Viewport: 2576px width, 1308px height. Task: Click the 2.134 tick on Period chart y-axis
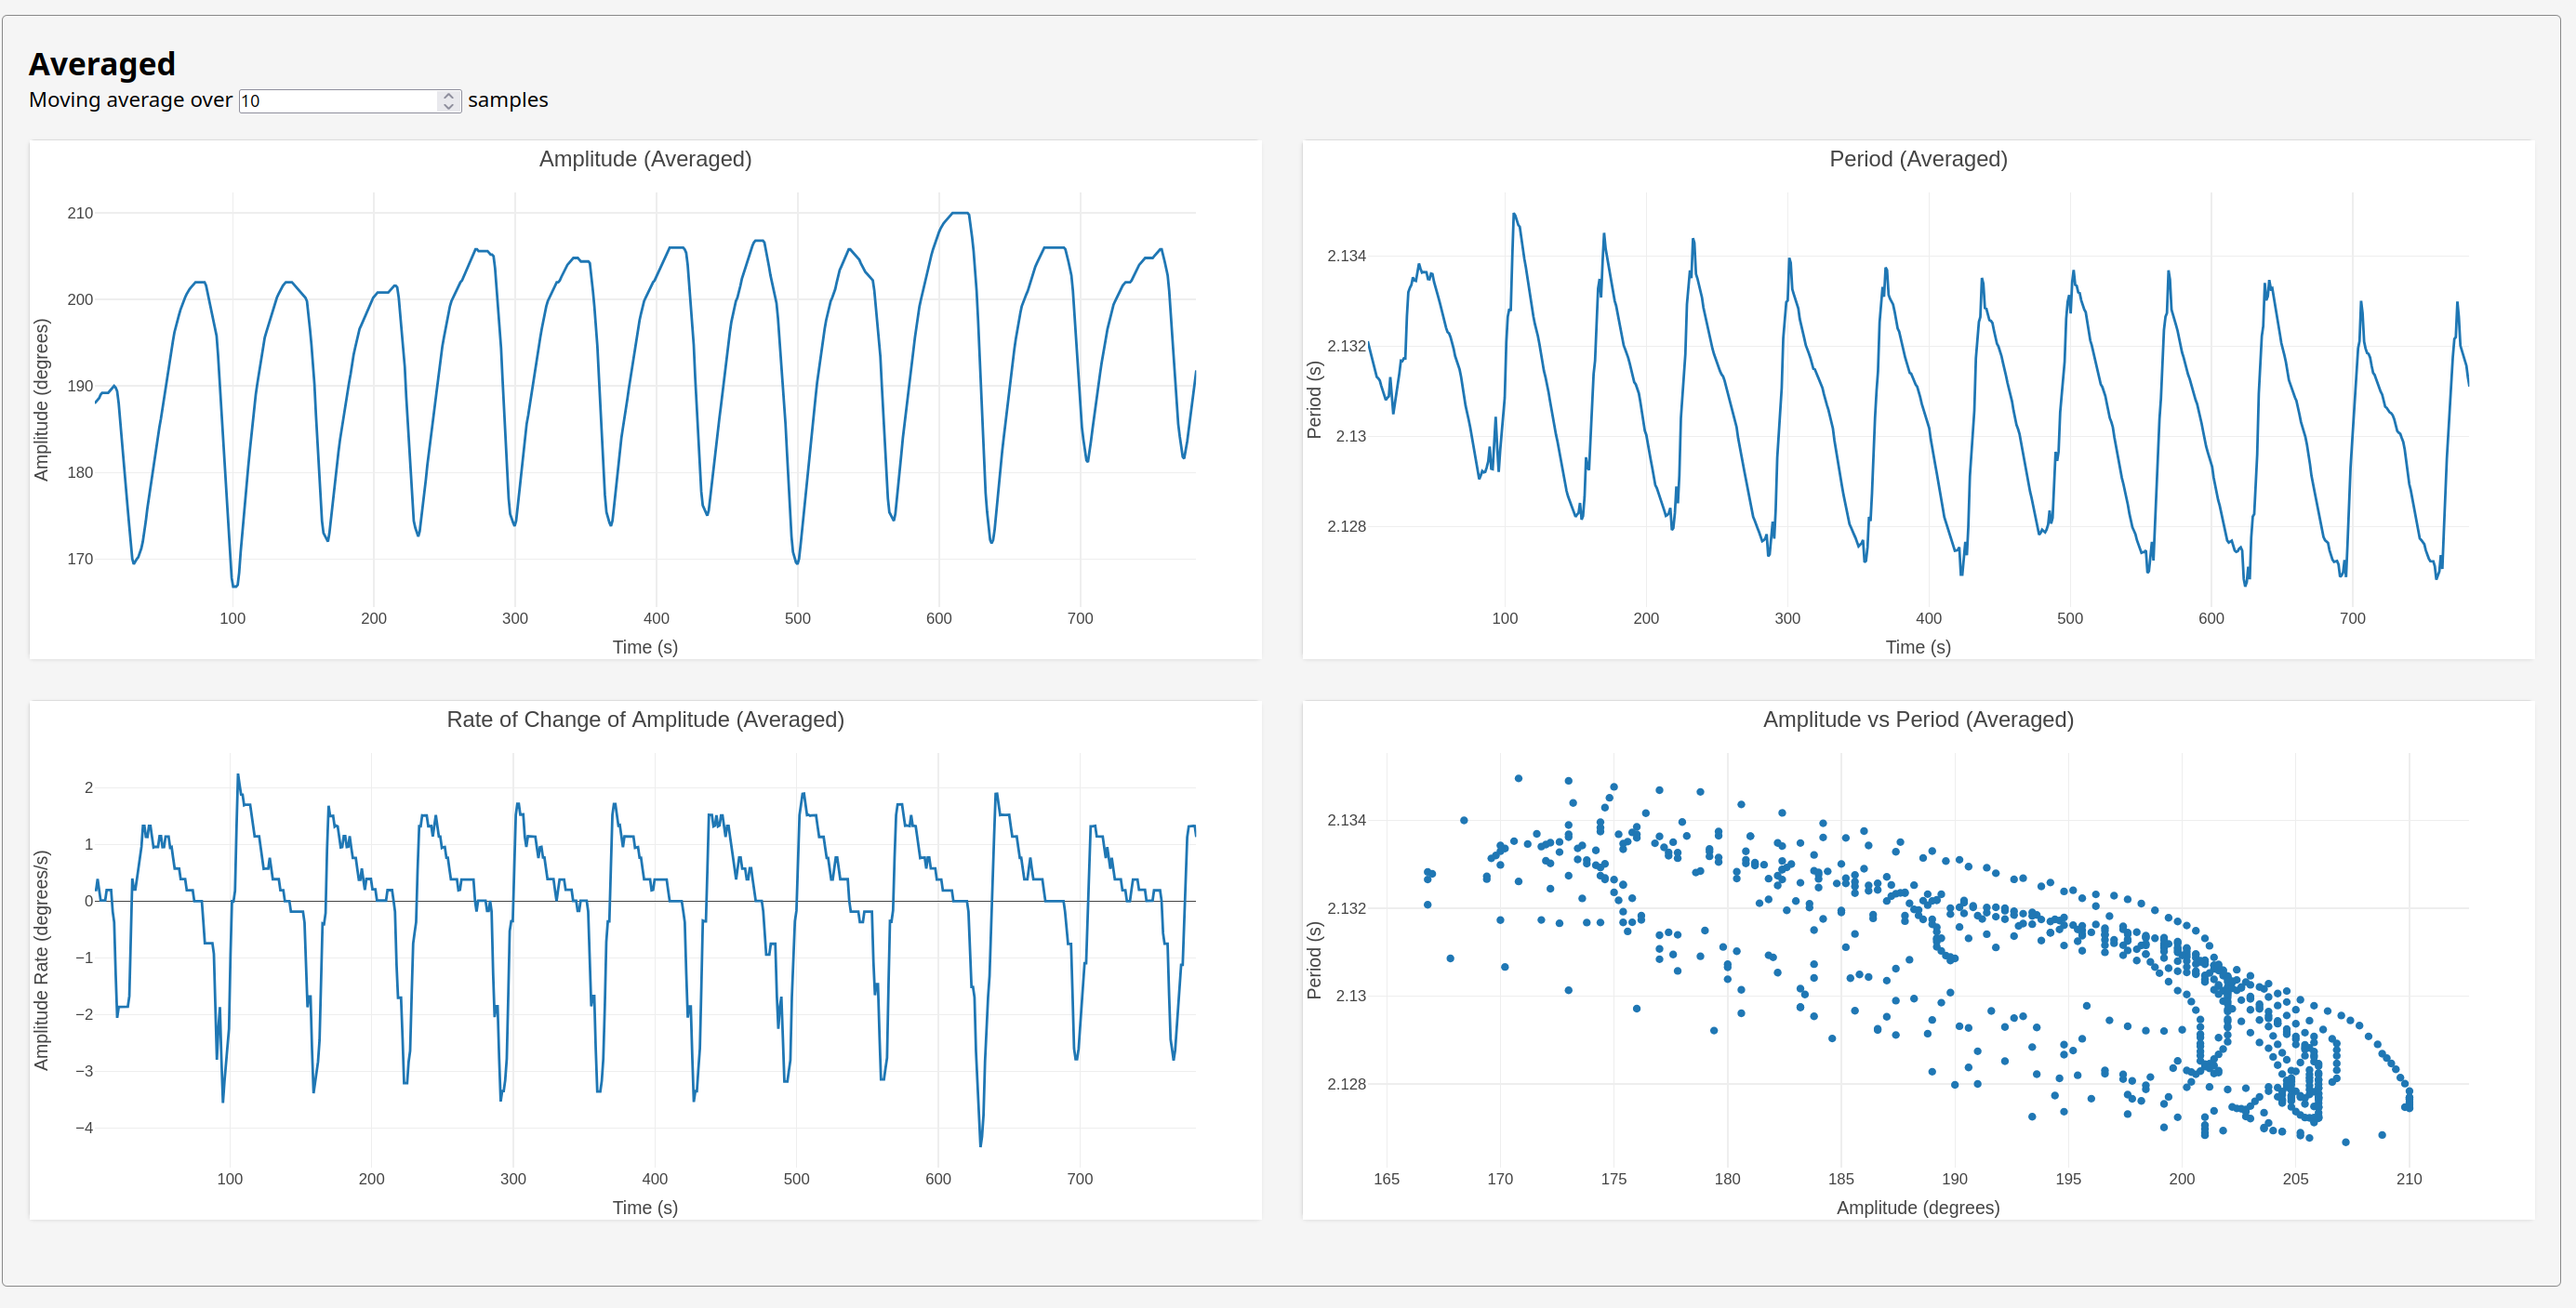click(x=1346, y=256)
